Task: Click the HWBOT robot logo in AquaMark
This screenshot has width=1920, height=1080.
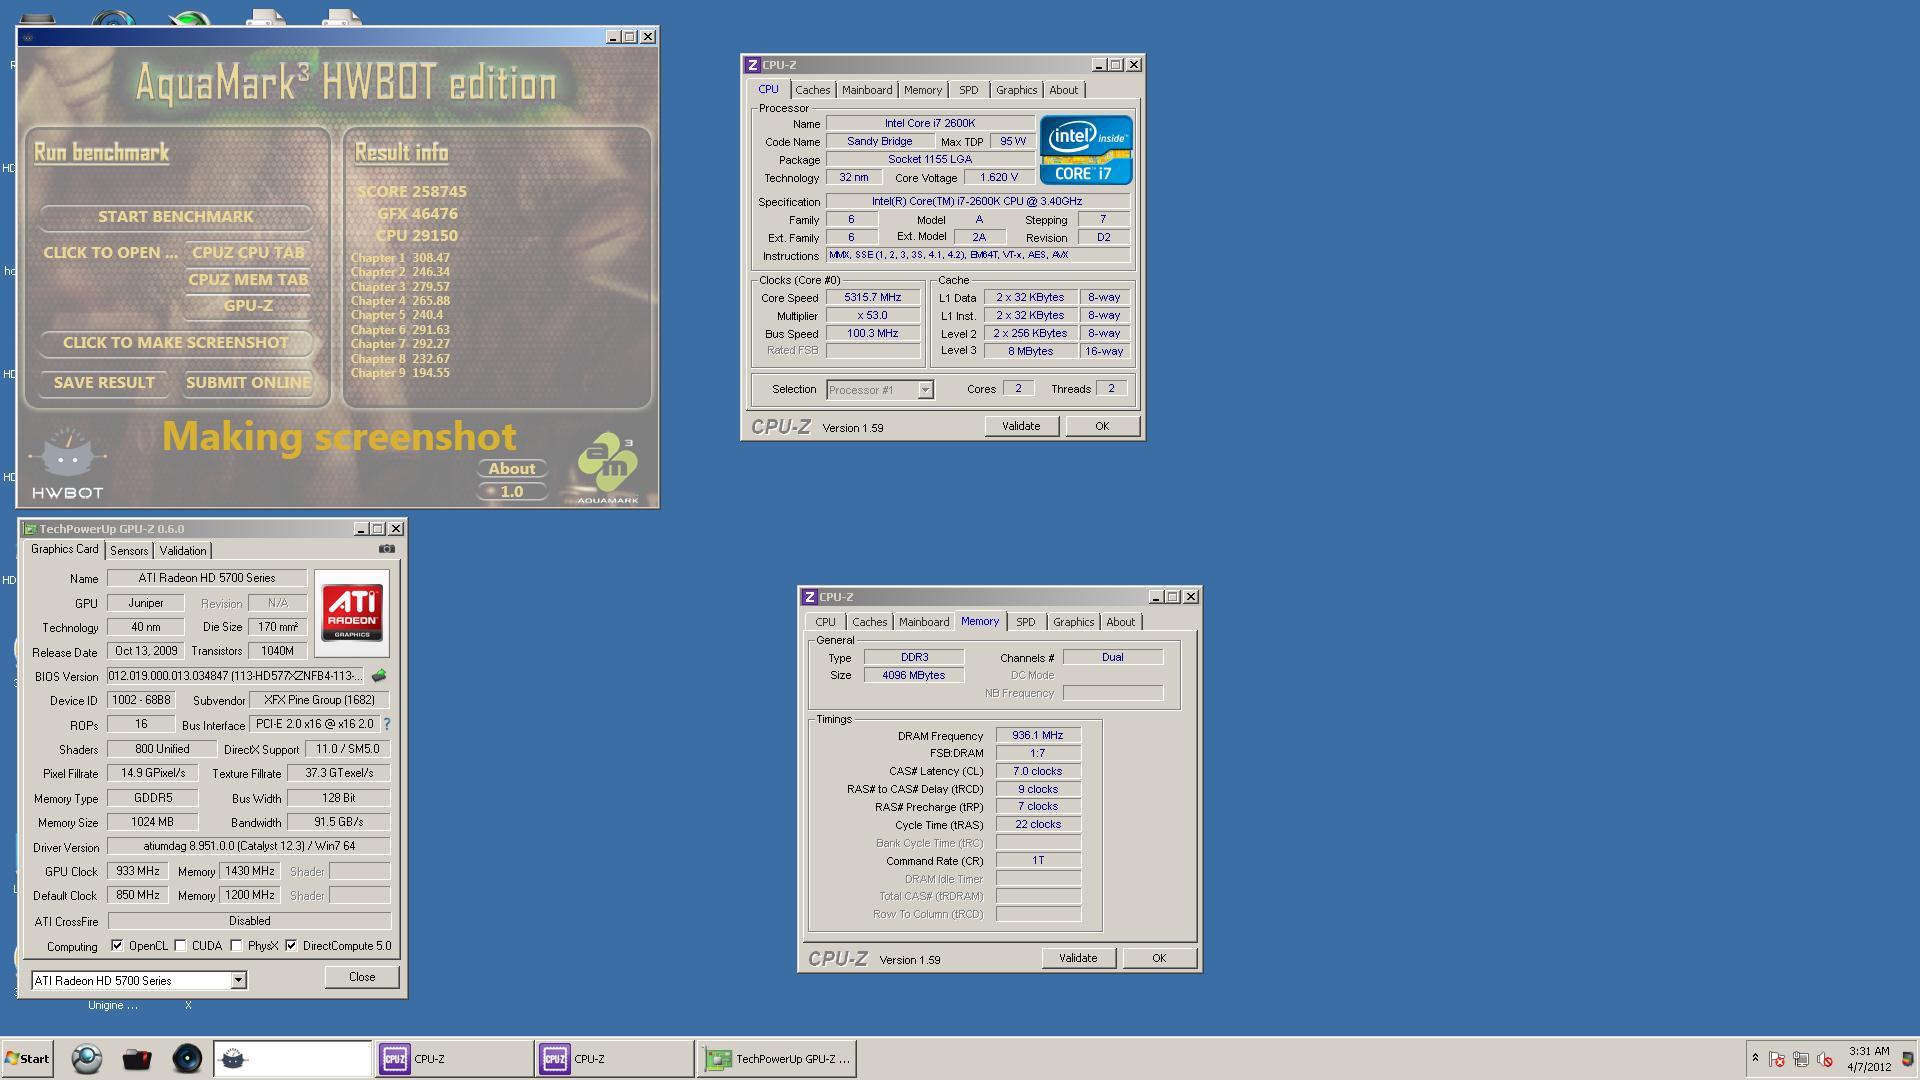Action: pyautogui.click(x=67, y=463)
